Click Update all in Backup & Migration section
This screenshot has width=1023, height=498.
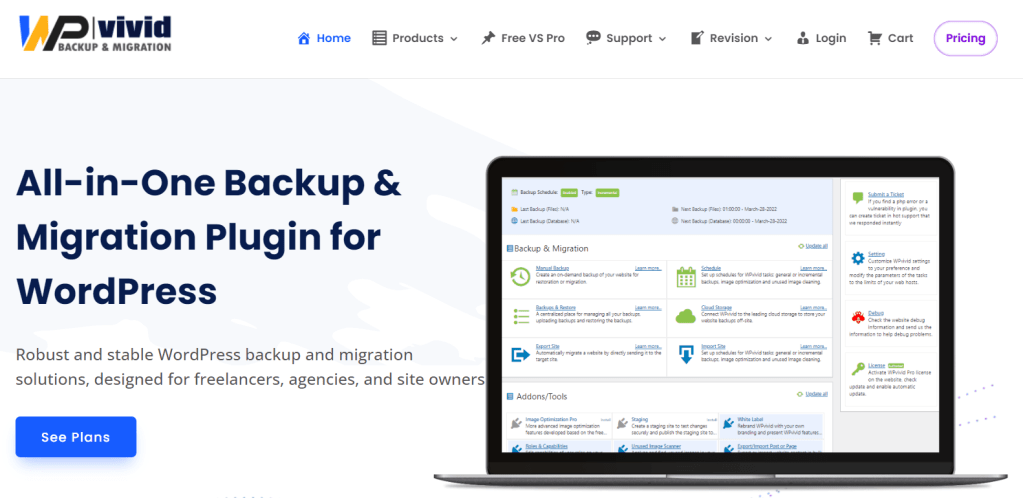click(816, 246)
